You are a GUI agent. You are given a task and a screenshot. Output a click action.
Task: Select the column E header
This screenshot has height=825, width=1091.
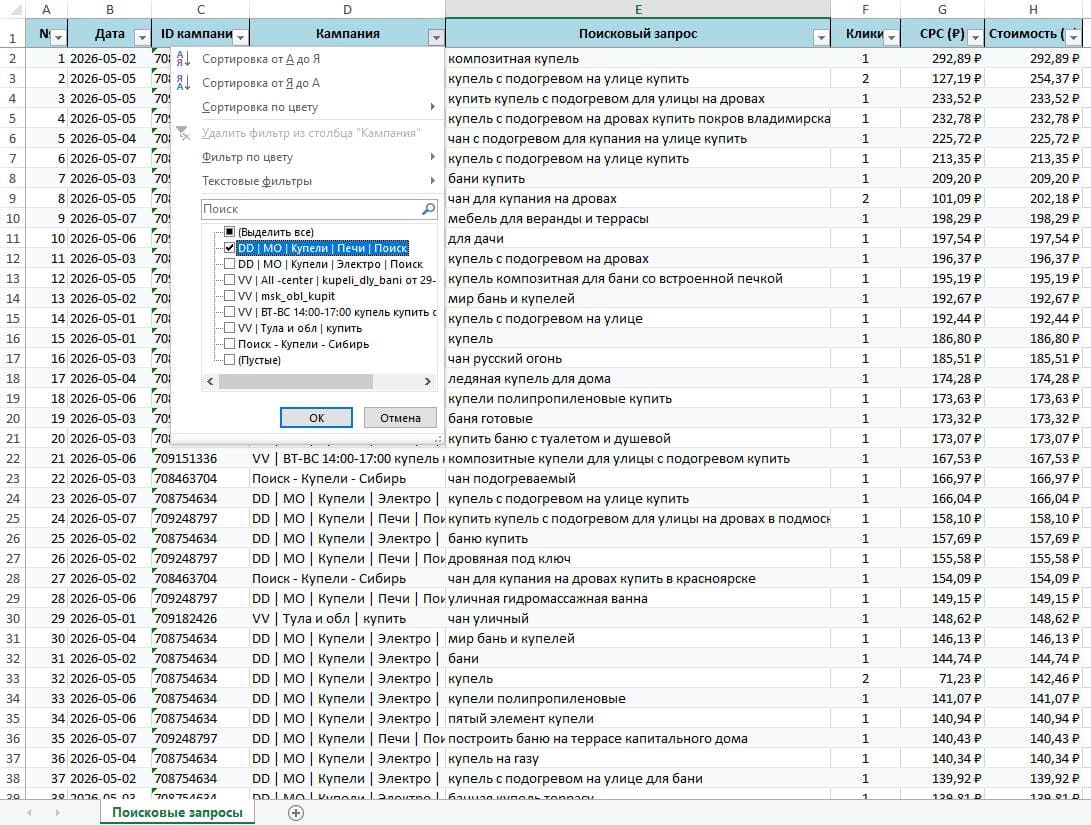point(638,9)
